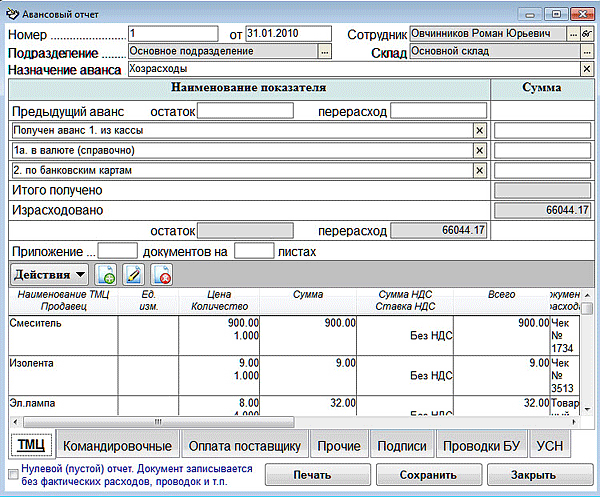Image resolution: width=600 pixels, height=497 pixels.
Task: Click the 'Сумма НДС Ставка НДС' column header
Action: click(405, 300)
